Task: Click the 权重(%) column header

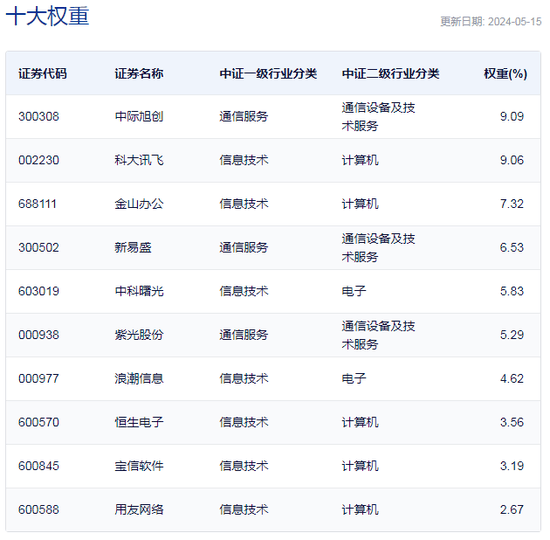Action: 505,74
